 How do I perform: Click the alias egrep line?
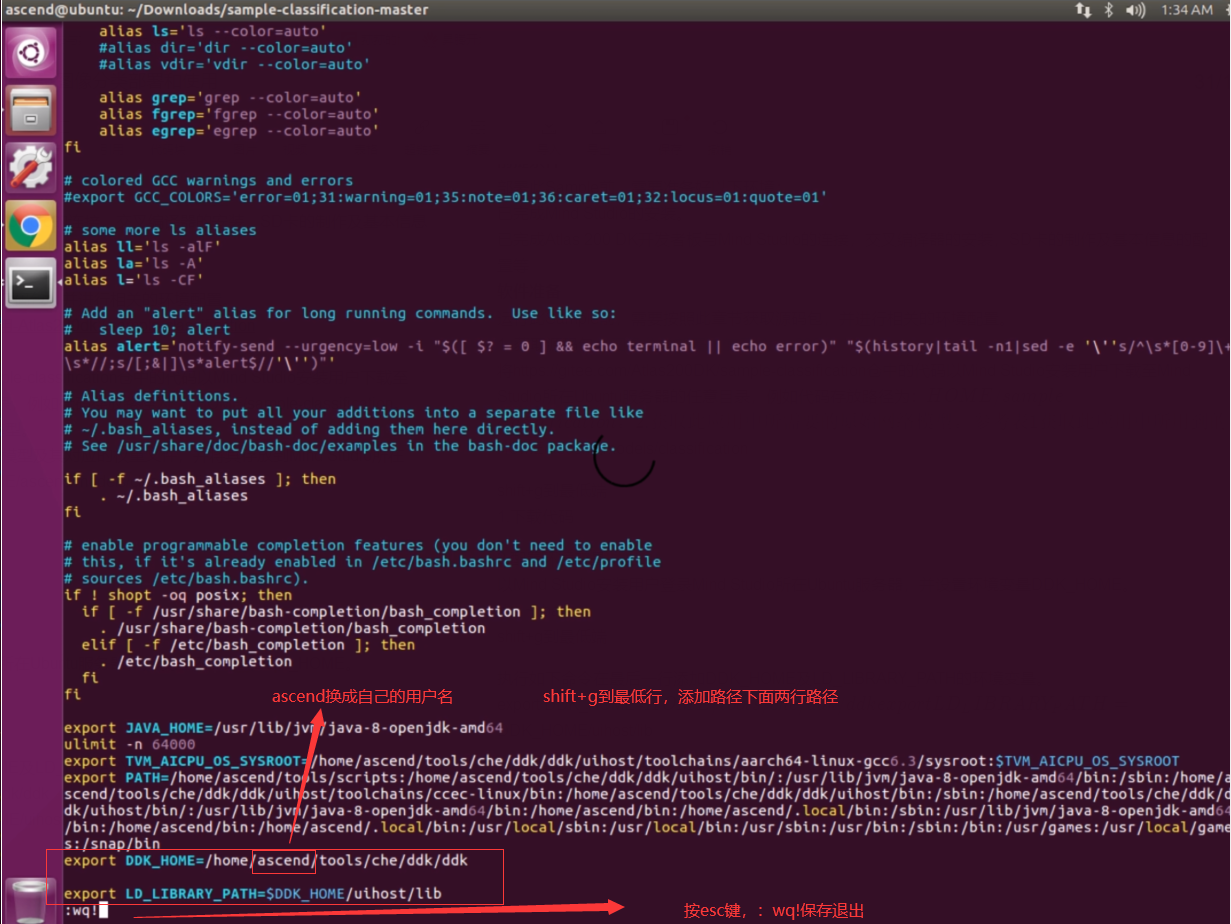pos(238,131)
